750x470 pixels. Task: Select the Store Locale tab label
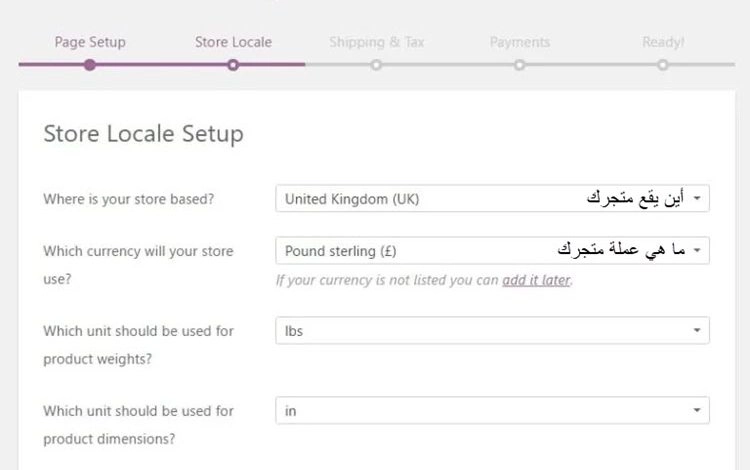[233, 42]
